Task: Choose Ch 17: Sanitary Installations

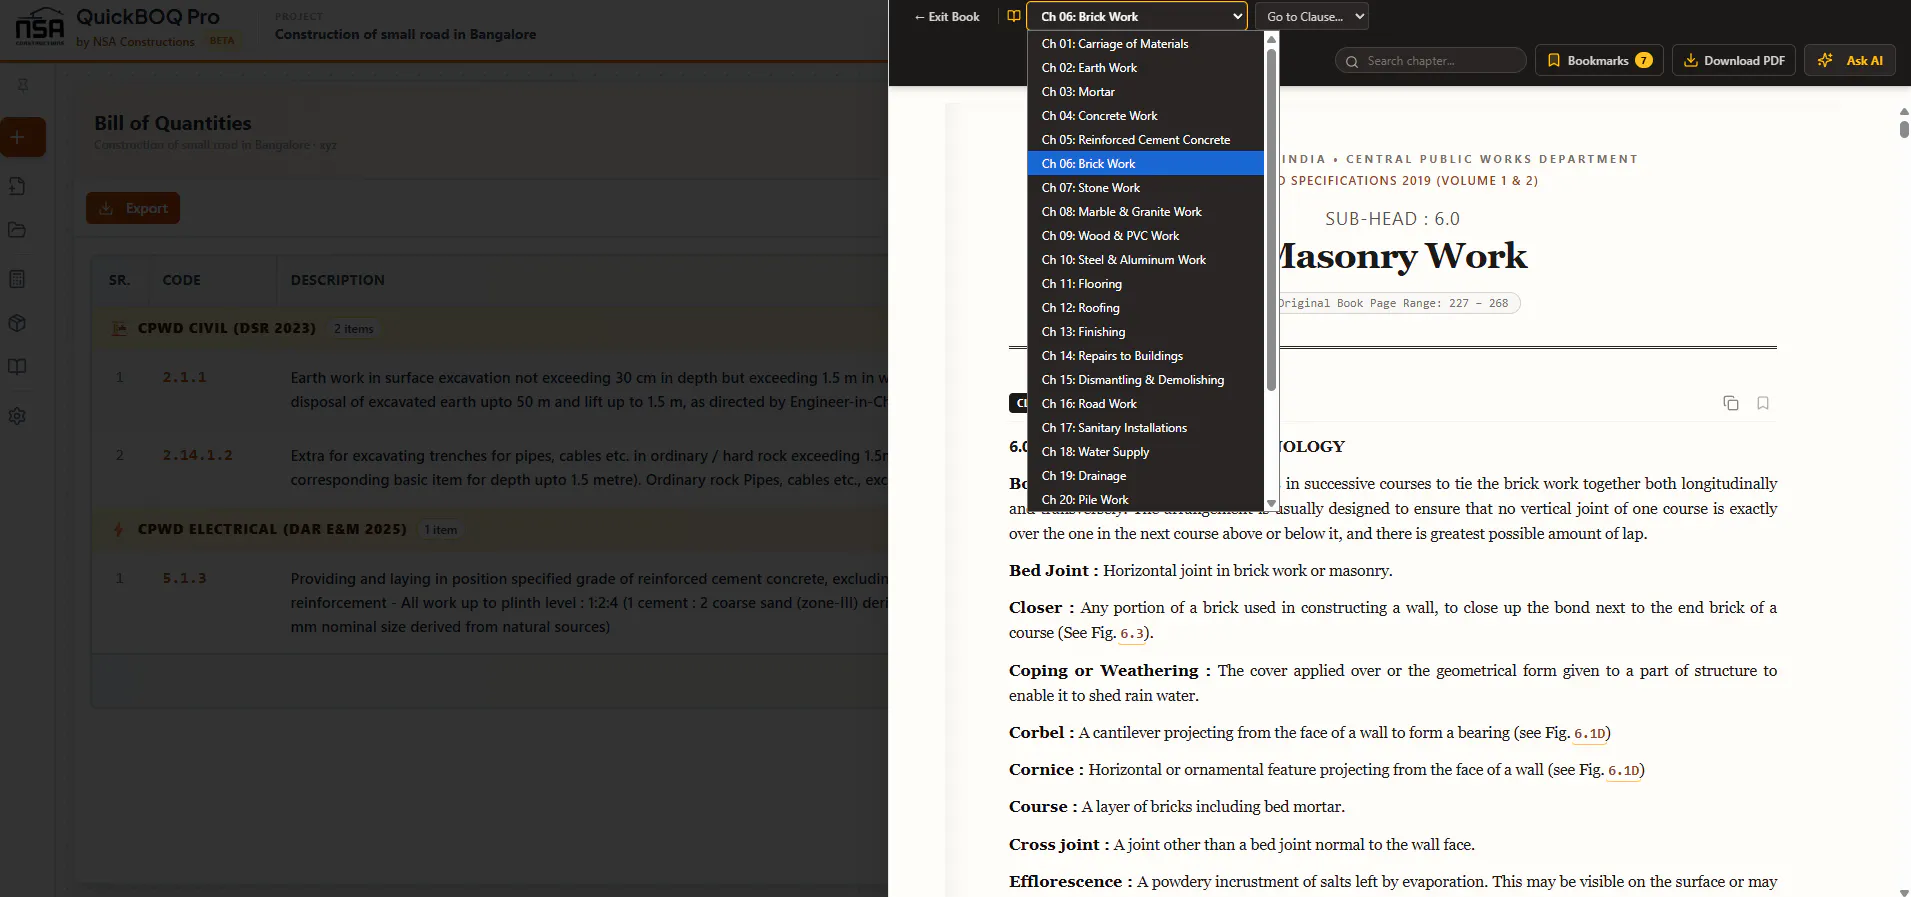Action: 1146,428
